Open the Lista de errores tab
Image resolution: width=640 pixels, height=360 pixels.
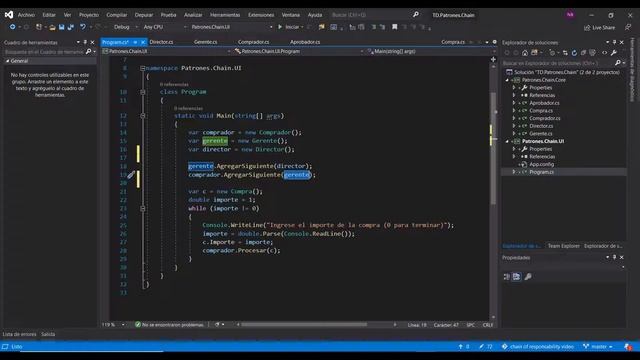tap(20, 334)
